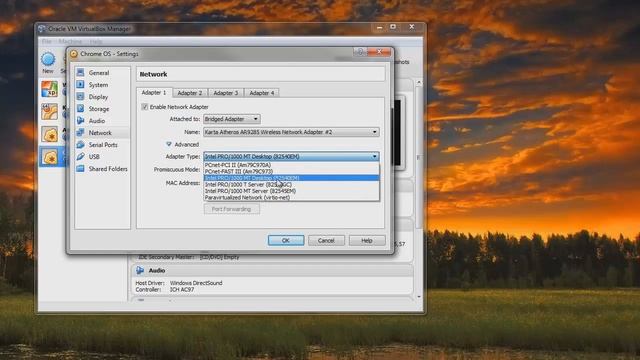Select the Display settings icon

80,97
